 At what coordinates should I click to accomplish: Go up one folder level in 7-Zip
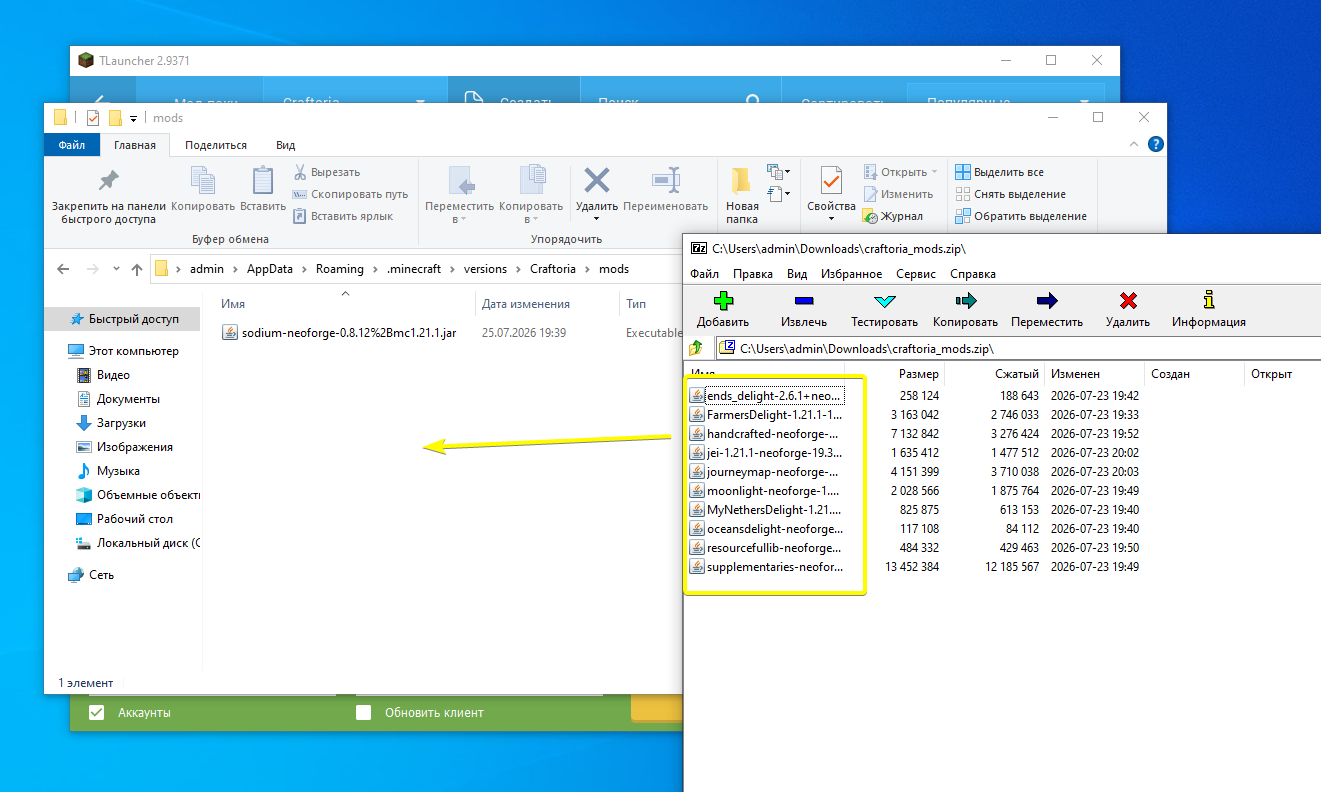(x=698, y=348)
